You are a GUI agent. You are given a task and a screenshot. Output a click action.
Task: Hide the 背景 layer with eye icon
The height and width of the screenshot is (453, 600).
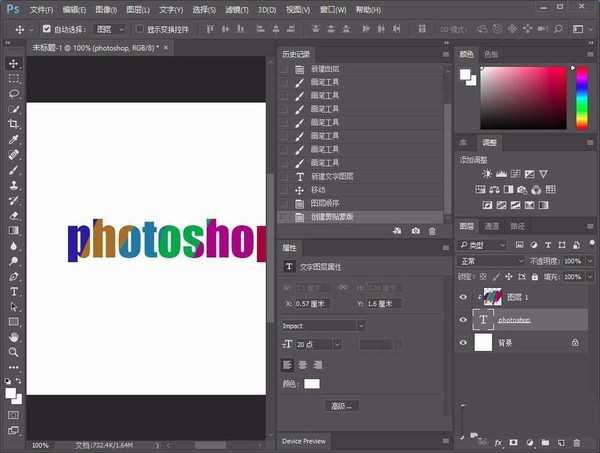(x=463, y=342)
